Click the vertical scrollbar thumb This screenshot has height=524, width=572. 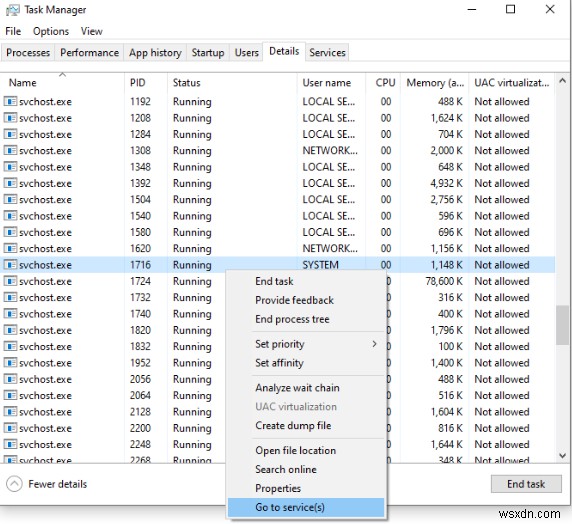pos(563,325)
